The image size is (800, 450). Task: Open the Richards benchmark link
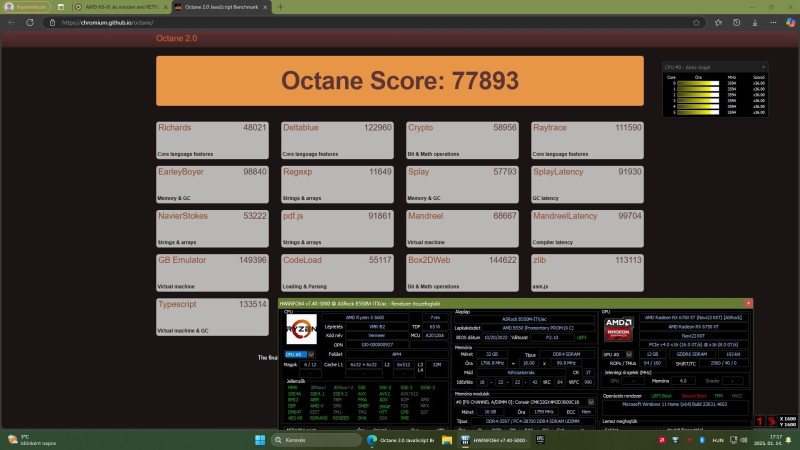click(x=174, y=128)
